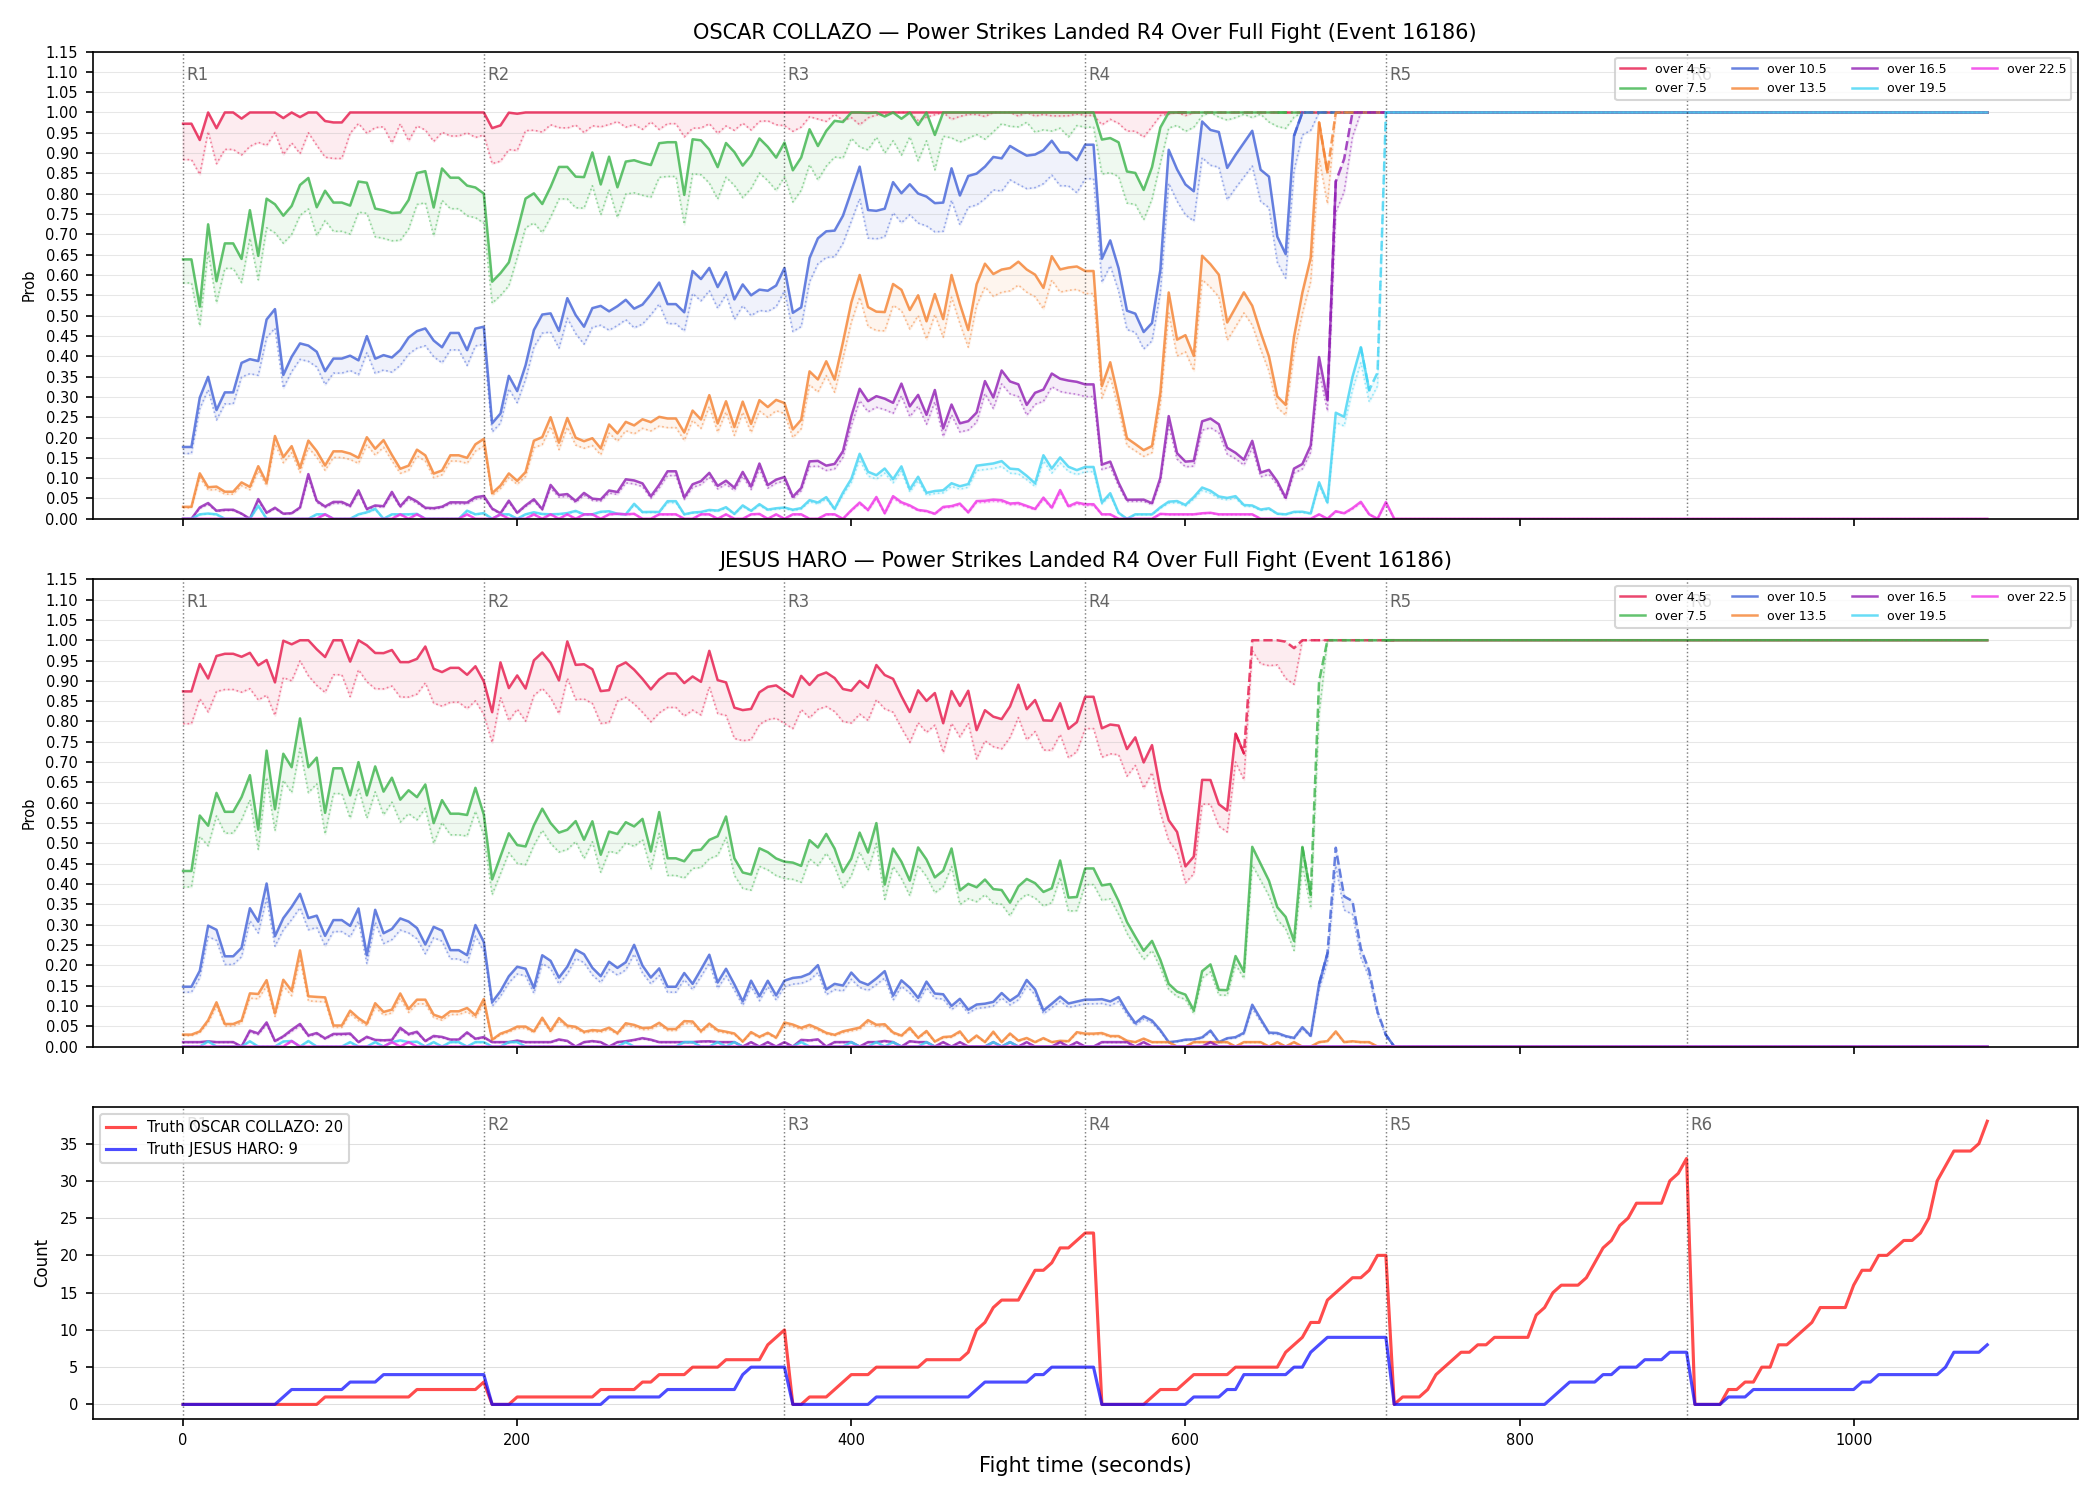Click the 1.15 y-tick in Haro chart

[62, 580]
